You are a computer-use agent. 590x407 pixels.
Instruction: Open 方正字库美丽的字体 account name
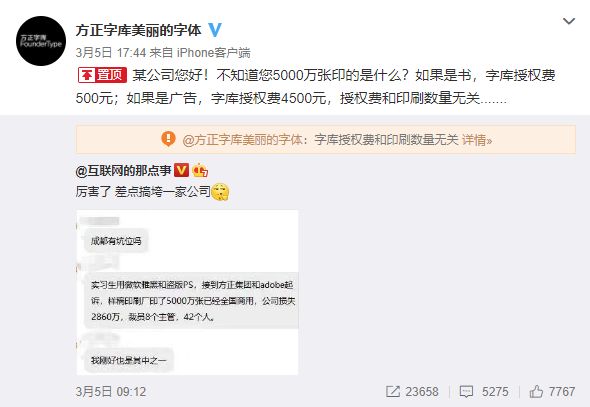click(x=138, y=30)
